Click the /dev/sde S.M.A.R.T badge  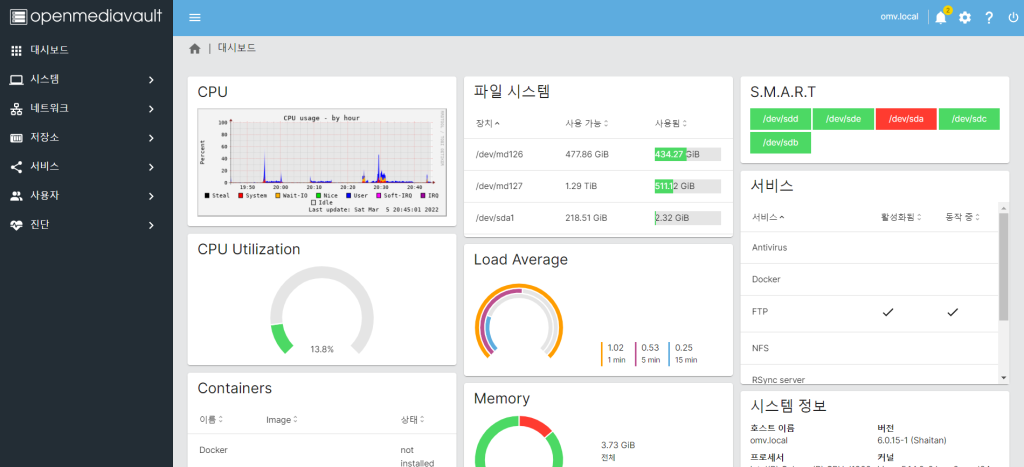843,119
